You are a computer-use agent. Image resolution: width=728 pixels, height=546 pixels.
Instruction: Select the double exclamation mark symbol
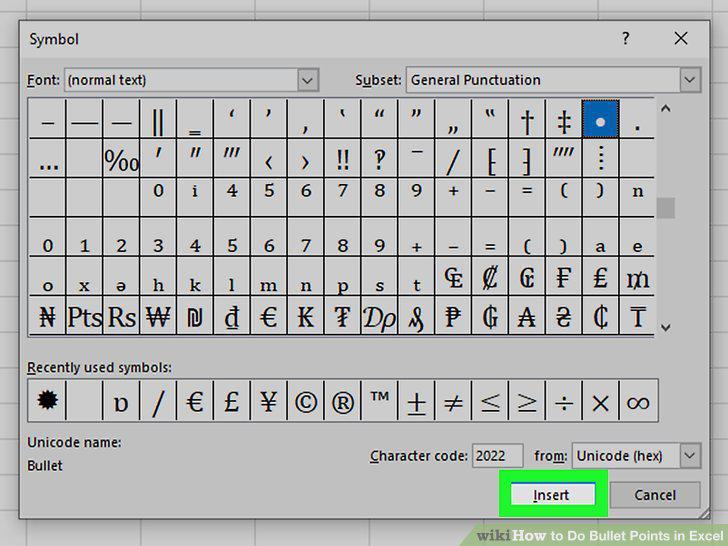coord(343,159)
